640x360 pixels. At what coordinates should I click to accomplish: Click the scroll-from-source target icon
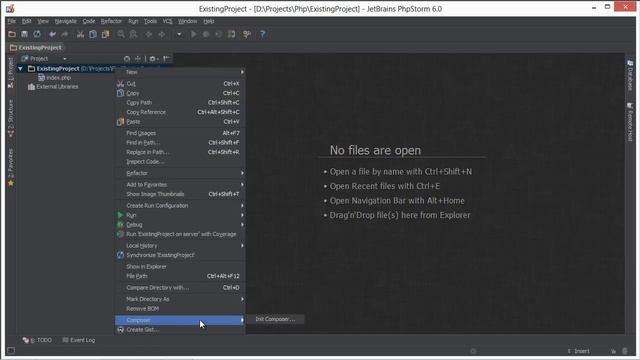127,59
